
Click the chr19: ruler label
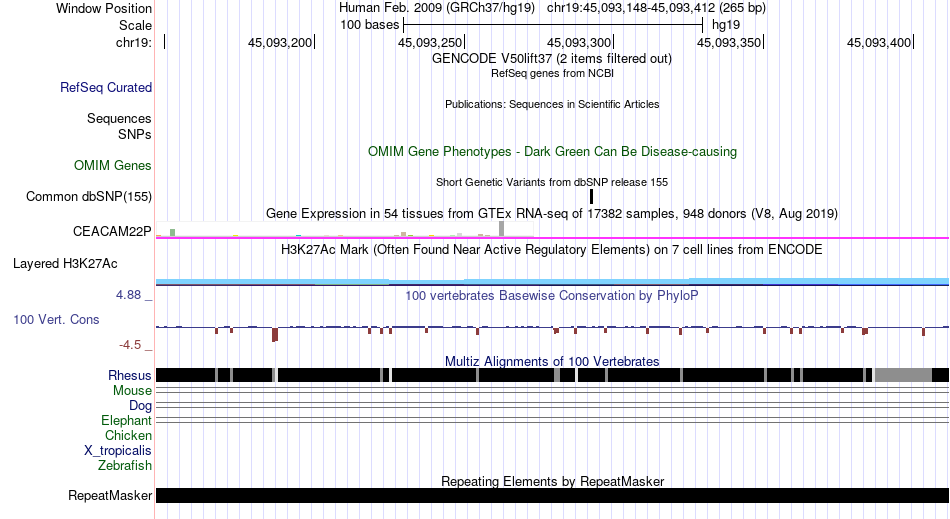[134, 42]
